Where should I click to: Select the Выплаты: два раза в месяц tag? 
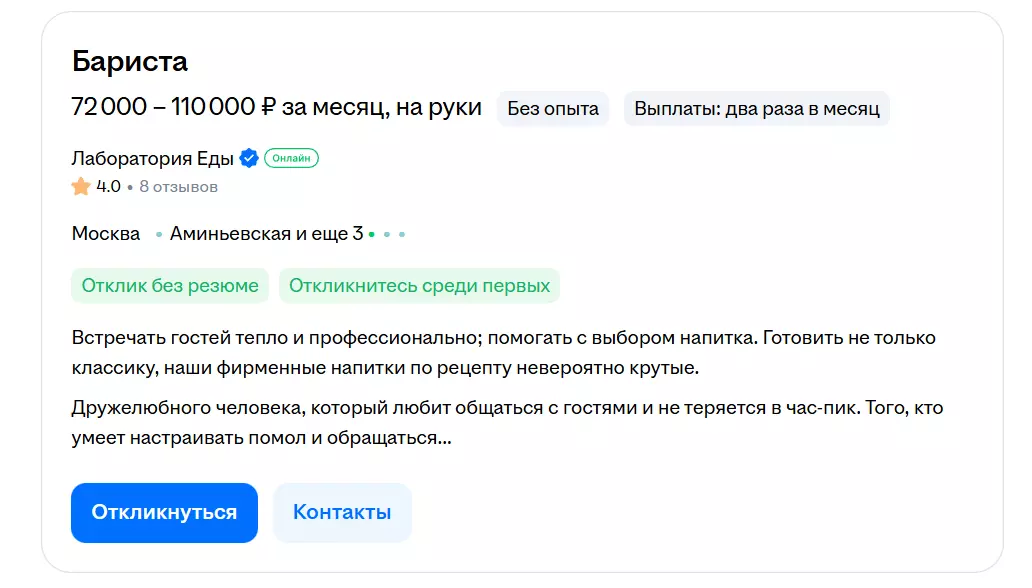[756, 108]
